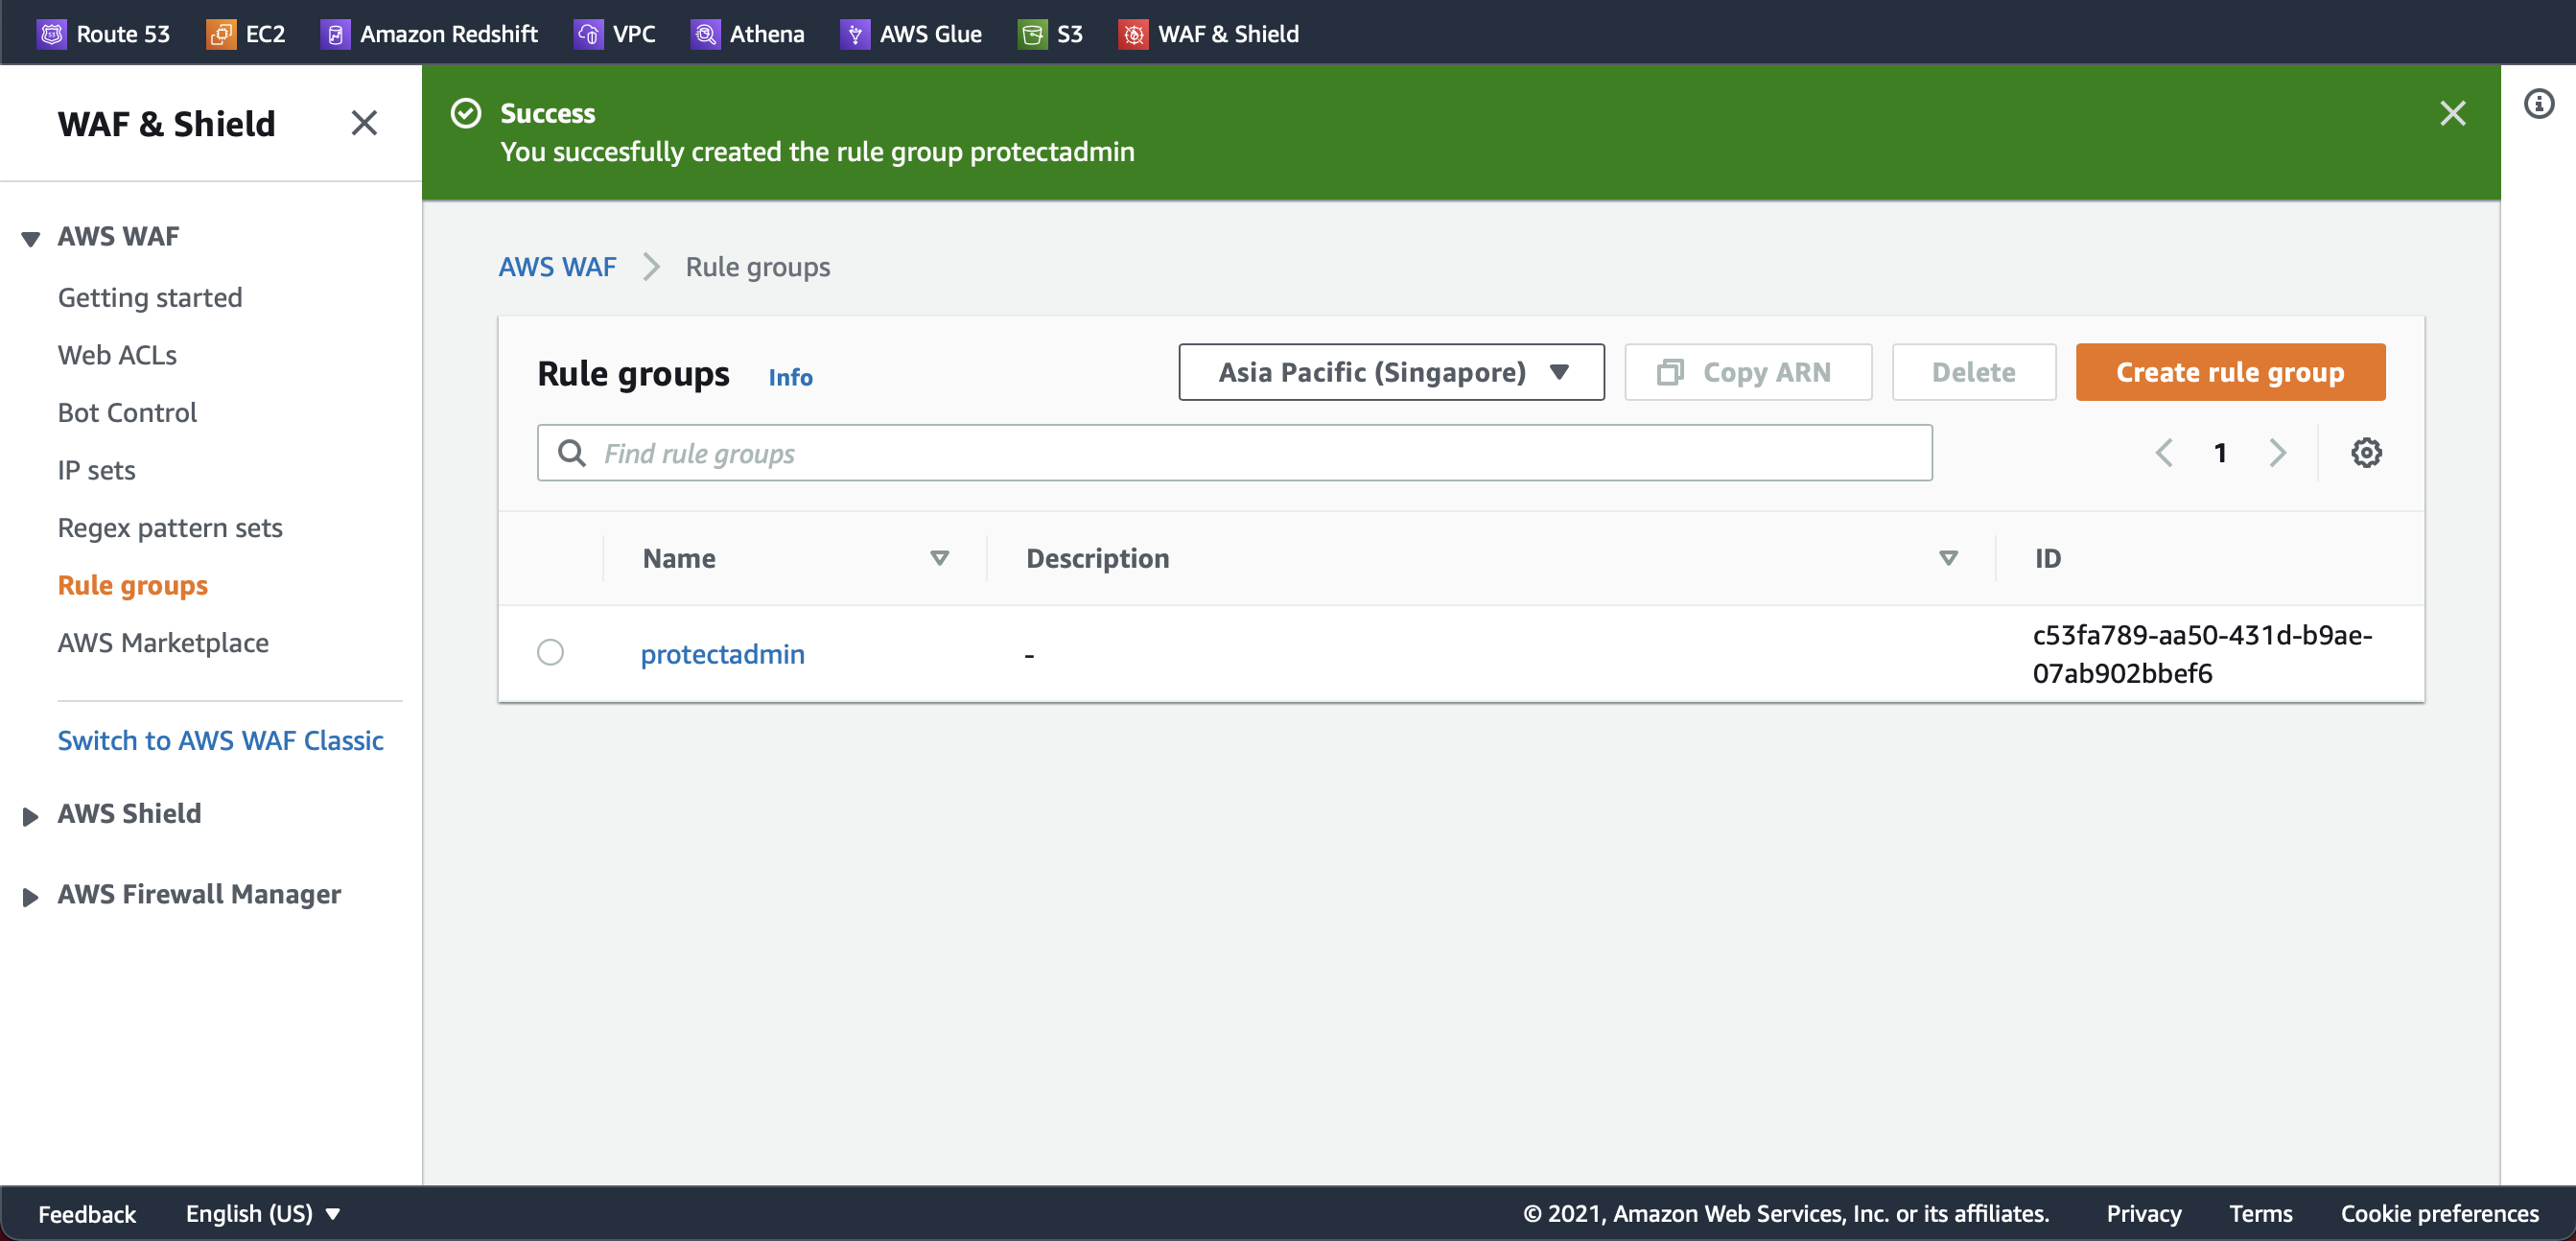This screenshot has width=2576, height=1241.
Task: Click the Feedback link in footer
Action: point(87,1213)
